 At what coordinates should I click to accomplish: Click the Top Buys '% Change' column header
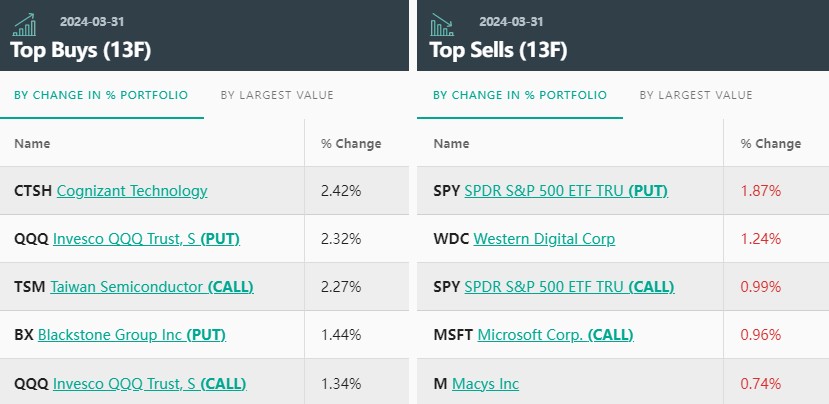[351, 143]
